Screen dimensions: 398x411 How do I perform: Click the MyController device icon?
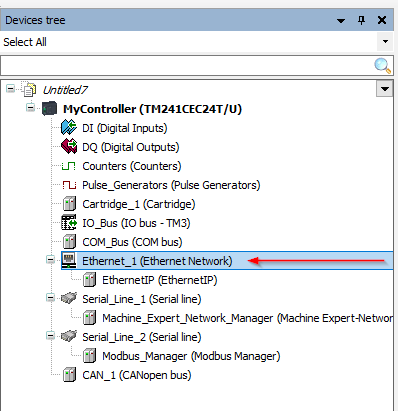click(49, 109)
